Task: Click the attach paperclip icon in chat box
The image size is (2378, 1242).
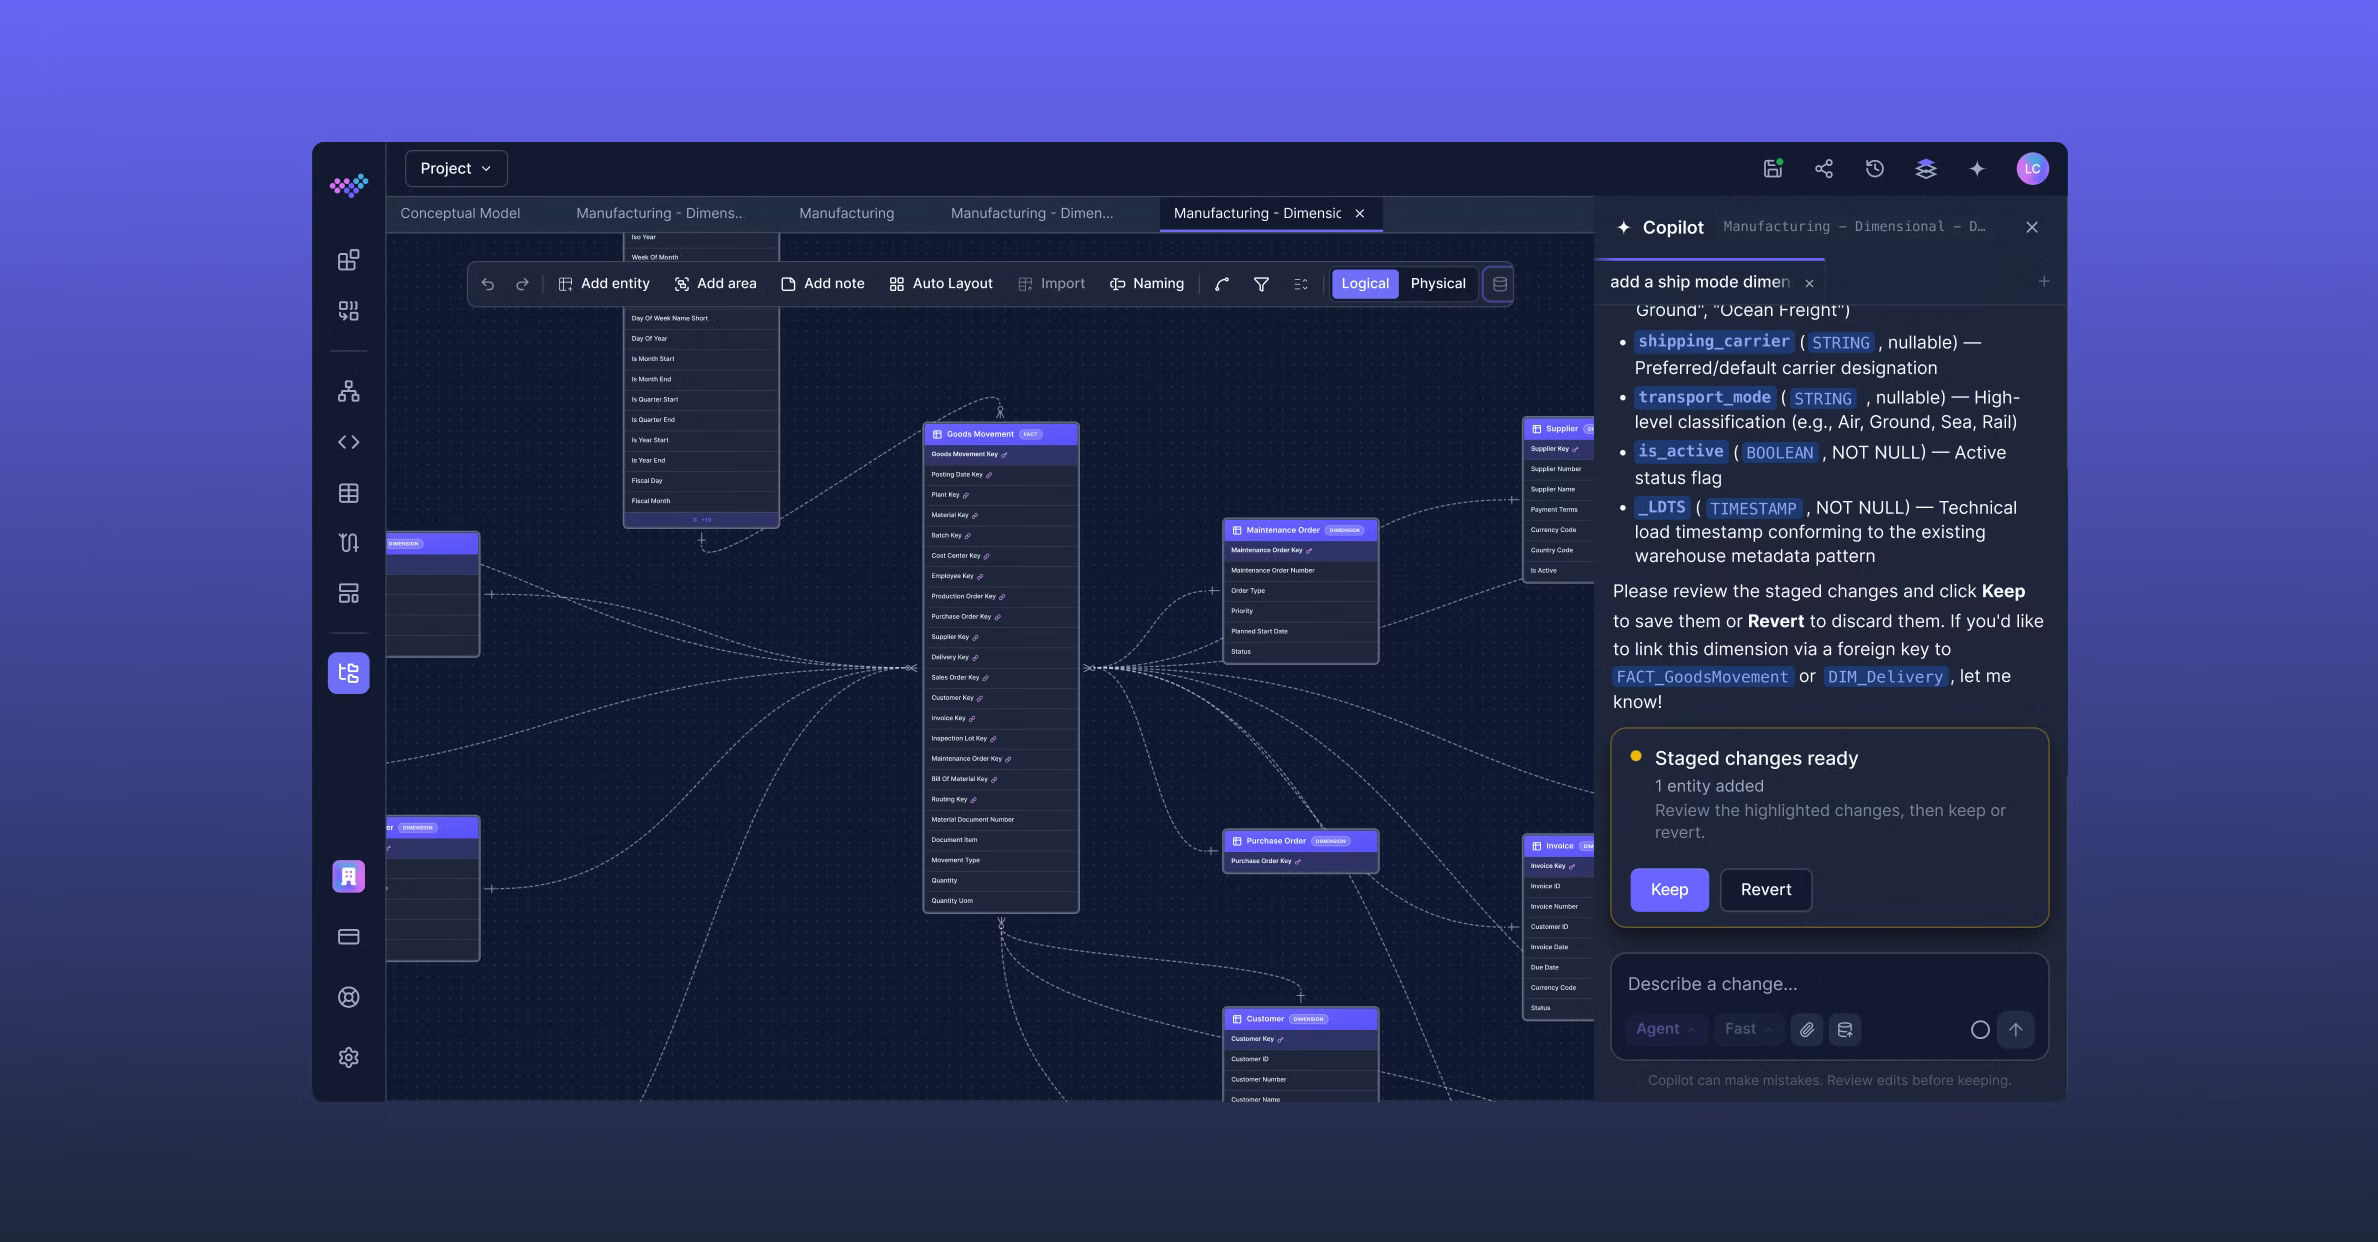Action: (1807, 1029)
